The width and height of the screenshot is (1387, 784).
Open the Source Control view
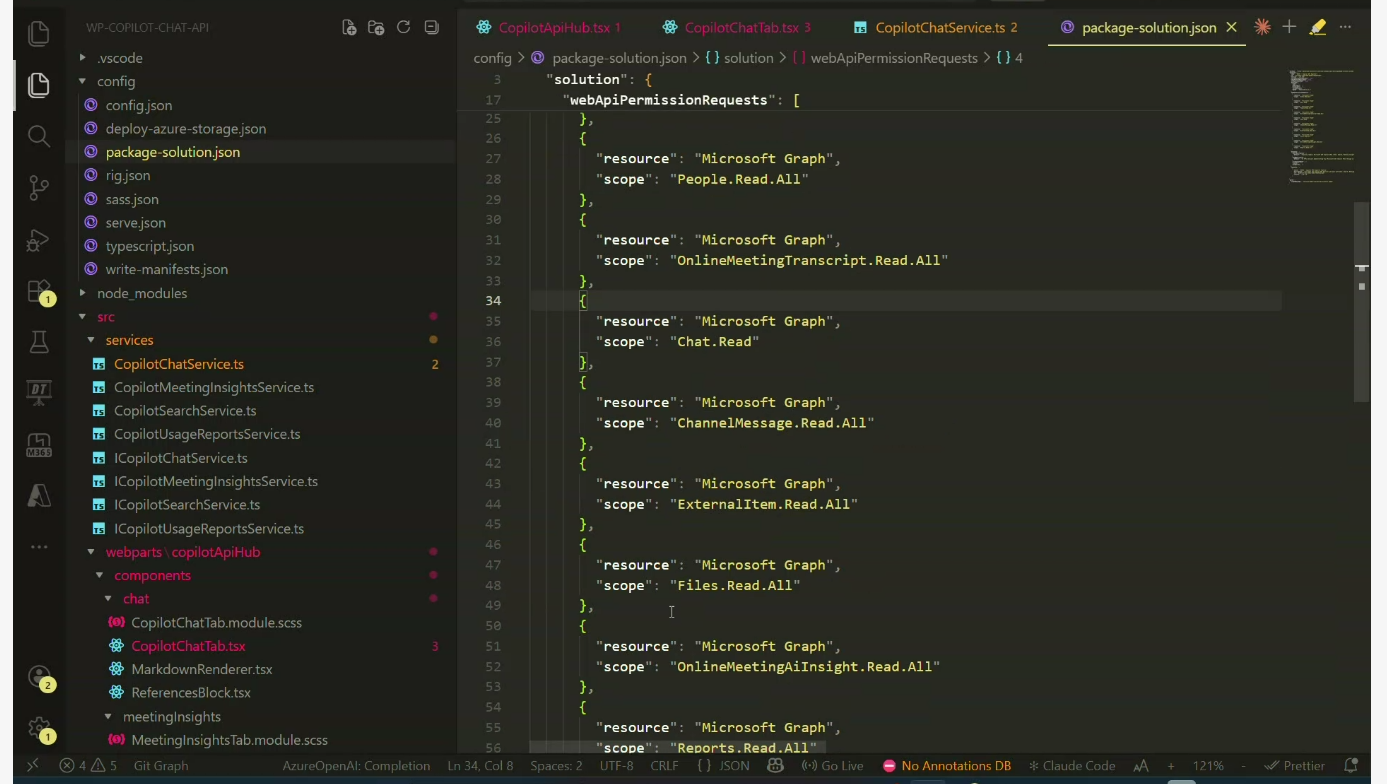(x=39, y=188)
